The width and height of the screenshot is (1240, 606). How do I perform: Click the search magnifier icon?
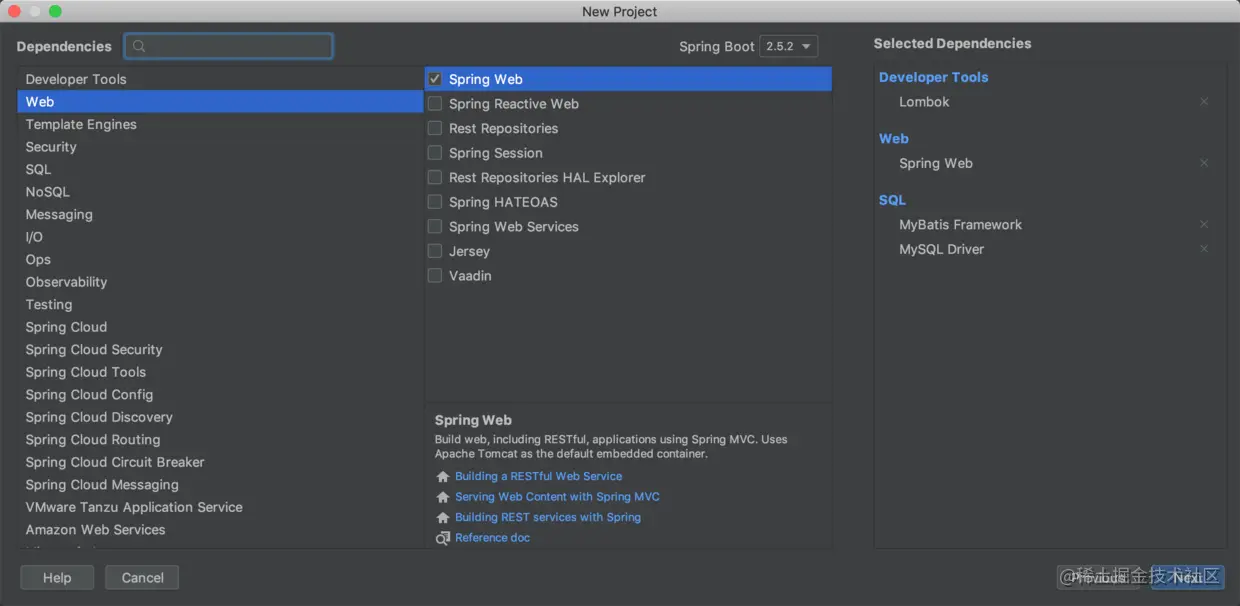click(x=139, y=46)
